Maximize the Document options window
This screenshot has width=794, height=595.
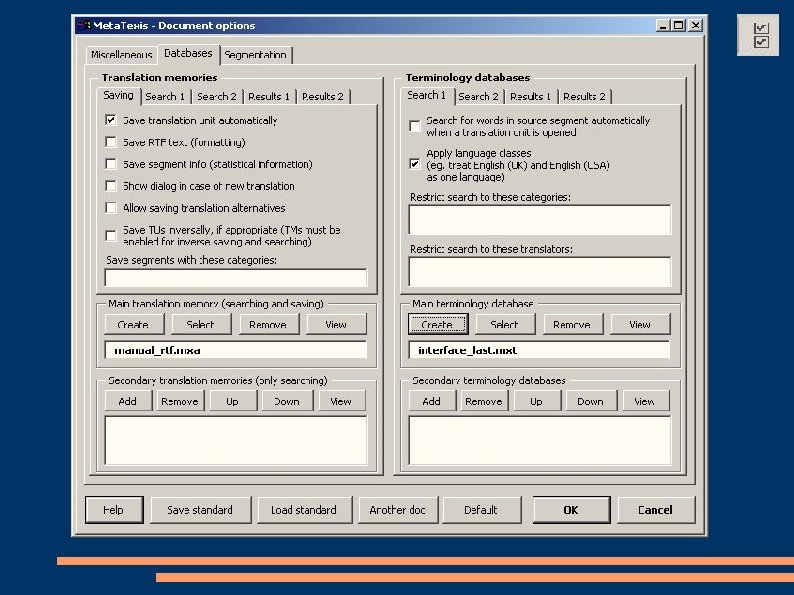[x=679, y=25]
